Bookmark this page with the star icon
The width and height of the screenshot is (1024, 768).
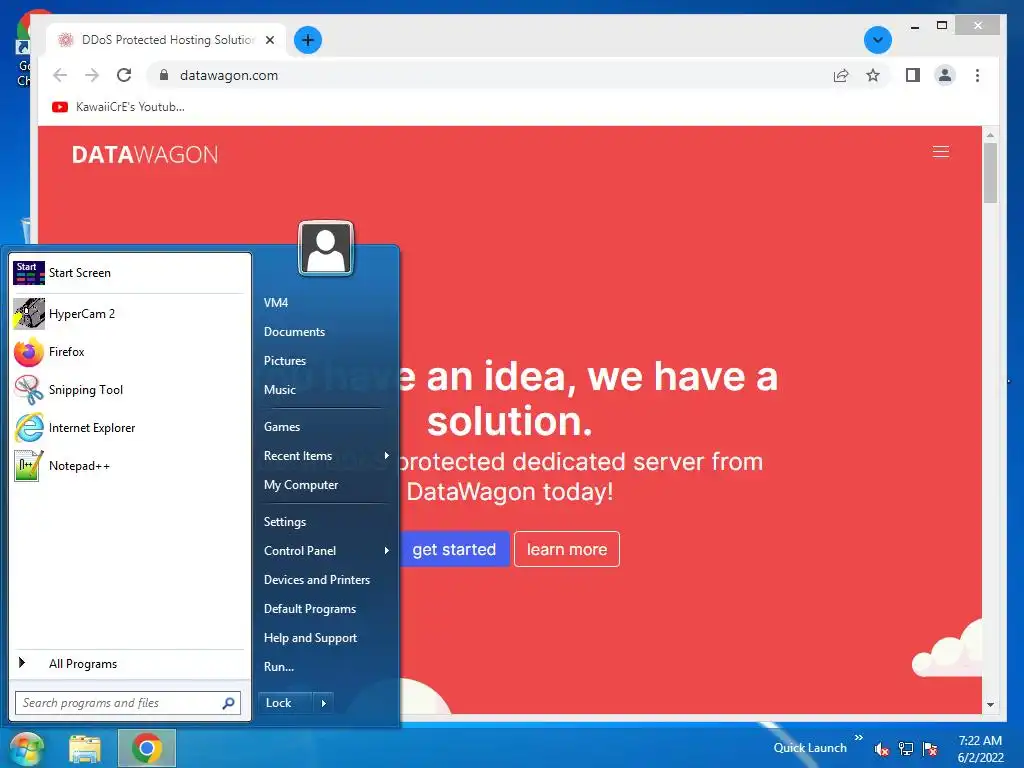pyautogui.click(x=873, y=76)
